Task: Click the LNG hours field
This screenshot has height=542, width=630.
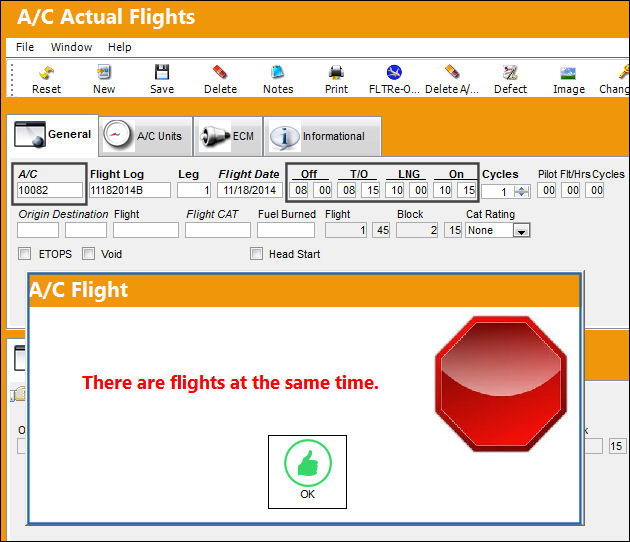Action: tap(395, 190)
